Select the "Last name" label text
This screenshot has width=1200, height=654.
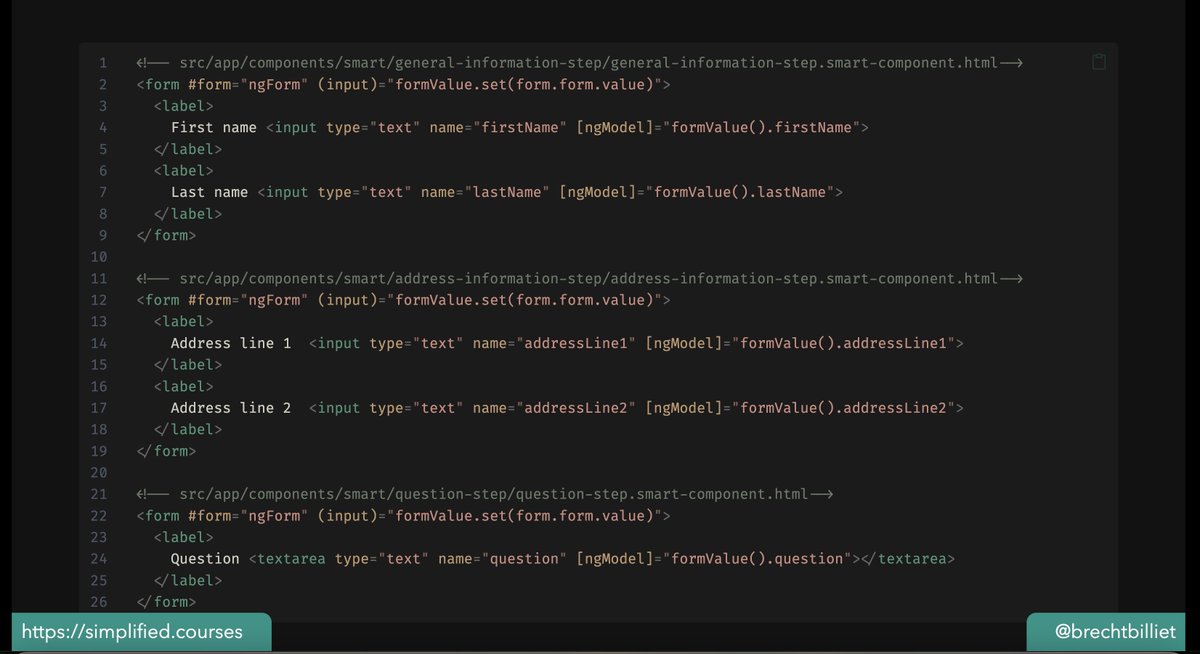[210, 193]
